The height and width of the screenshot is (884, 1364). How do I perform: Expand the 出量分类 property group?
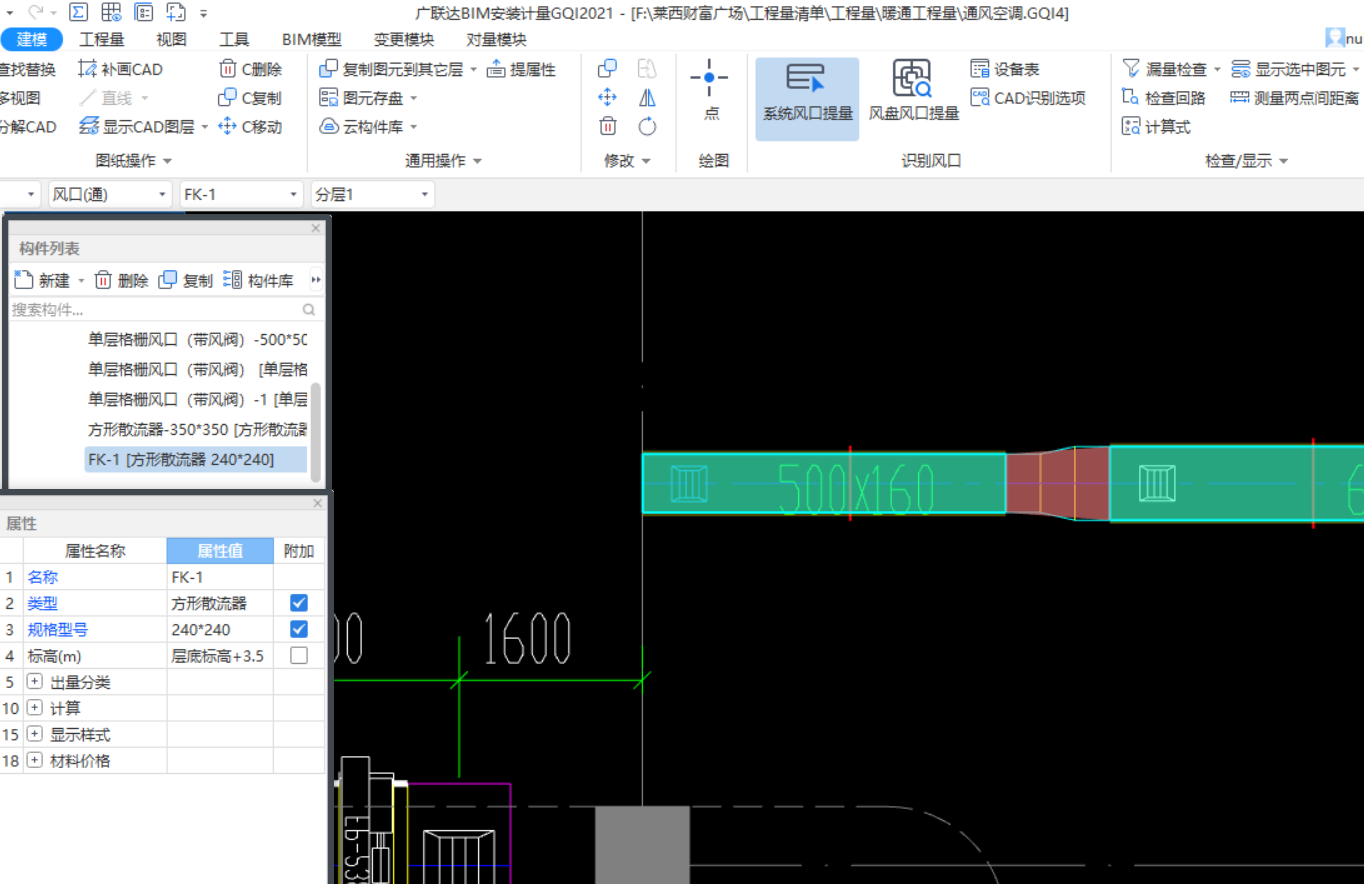click(35, 682)
